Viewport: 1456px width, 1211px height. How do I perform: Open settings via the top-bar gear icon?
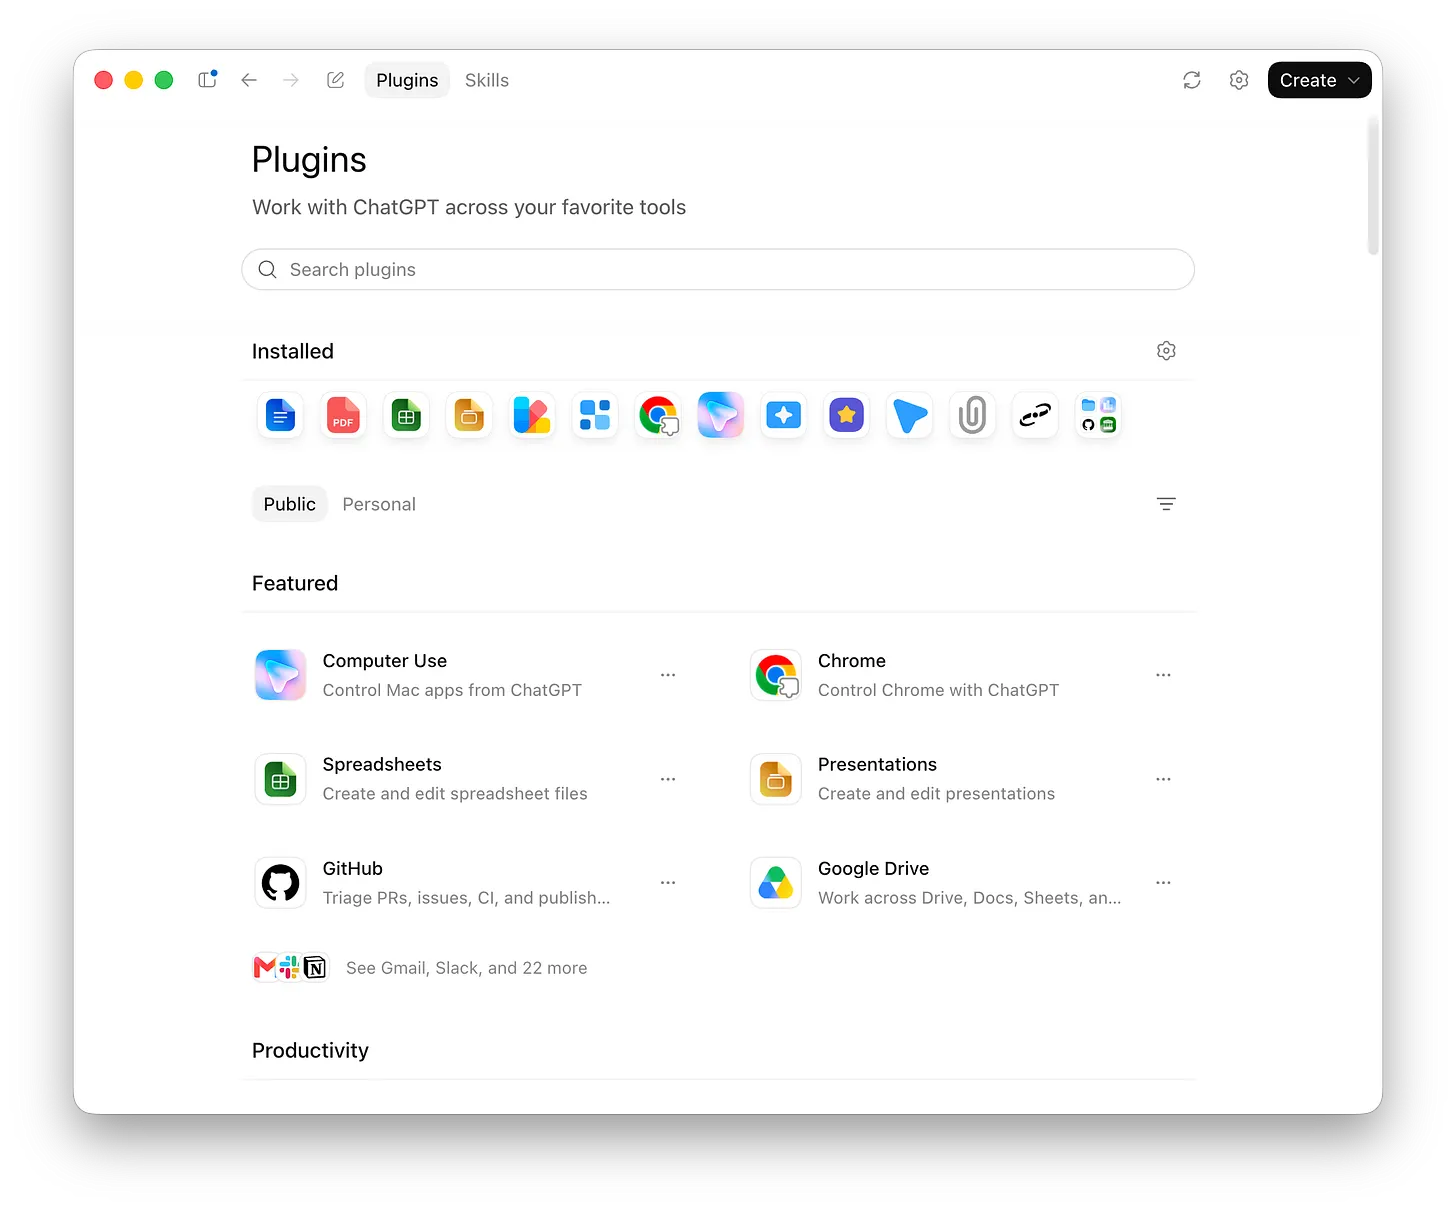point(1239,80)
